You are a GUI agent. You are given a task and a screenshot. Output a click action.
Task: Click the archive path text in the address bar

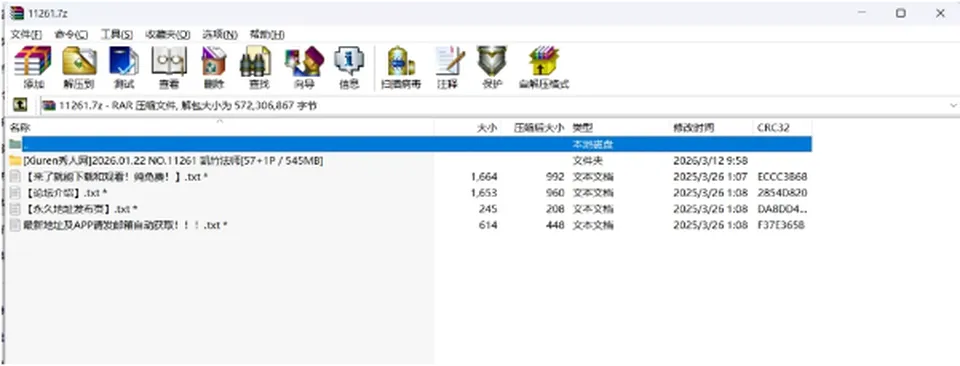coord(188,105)
